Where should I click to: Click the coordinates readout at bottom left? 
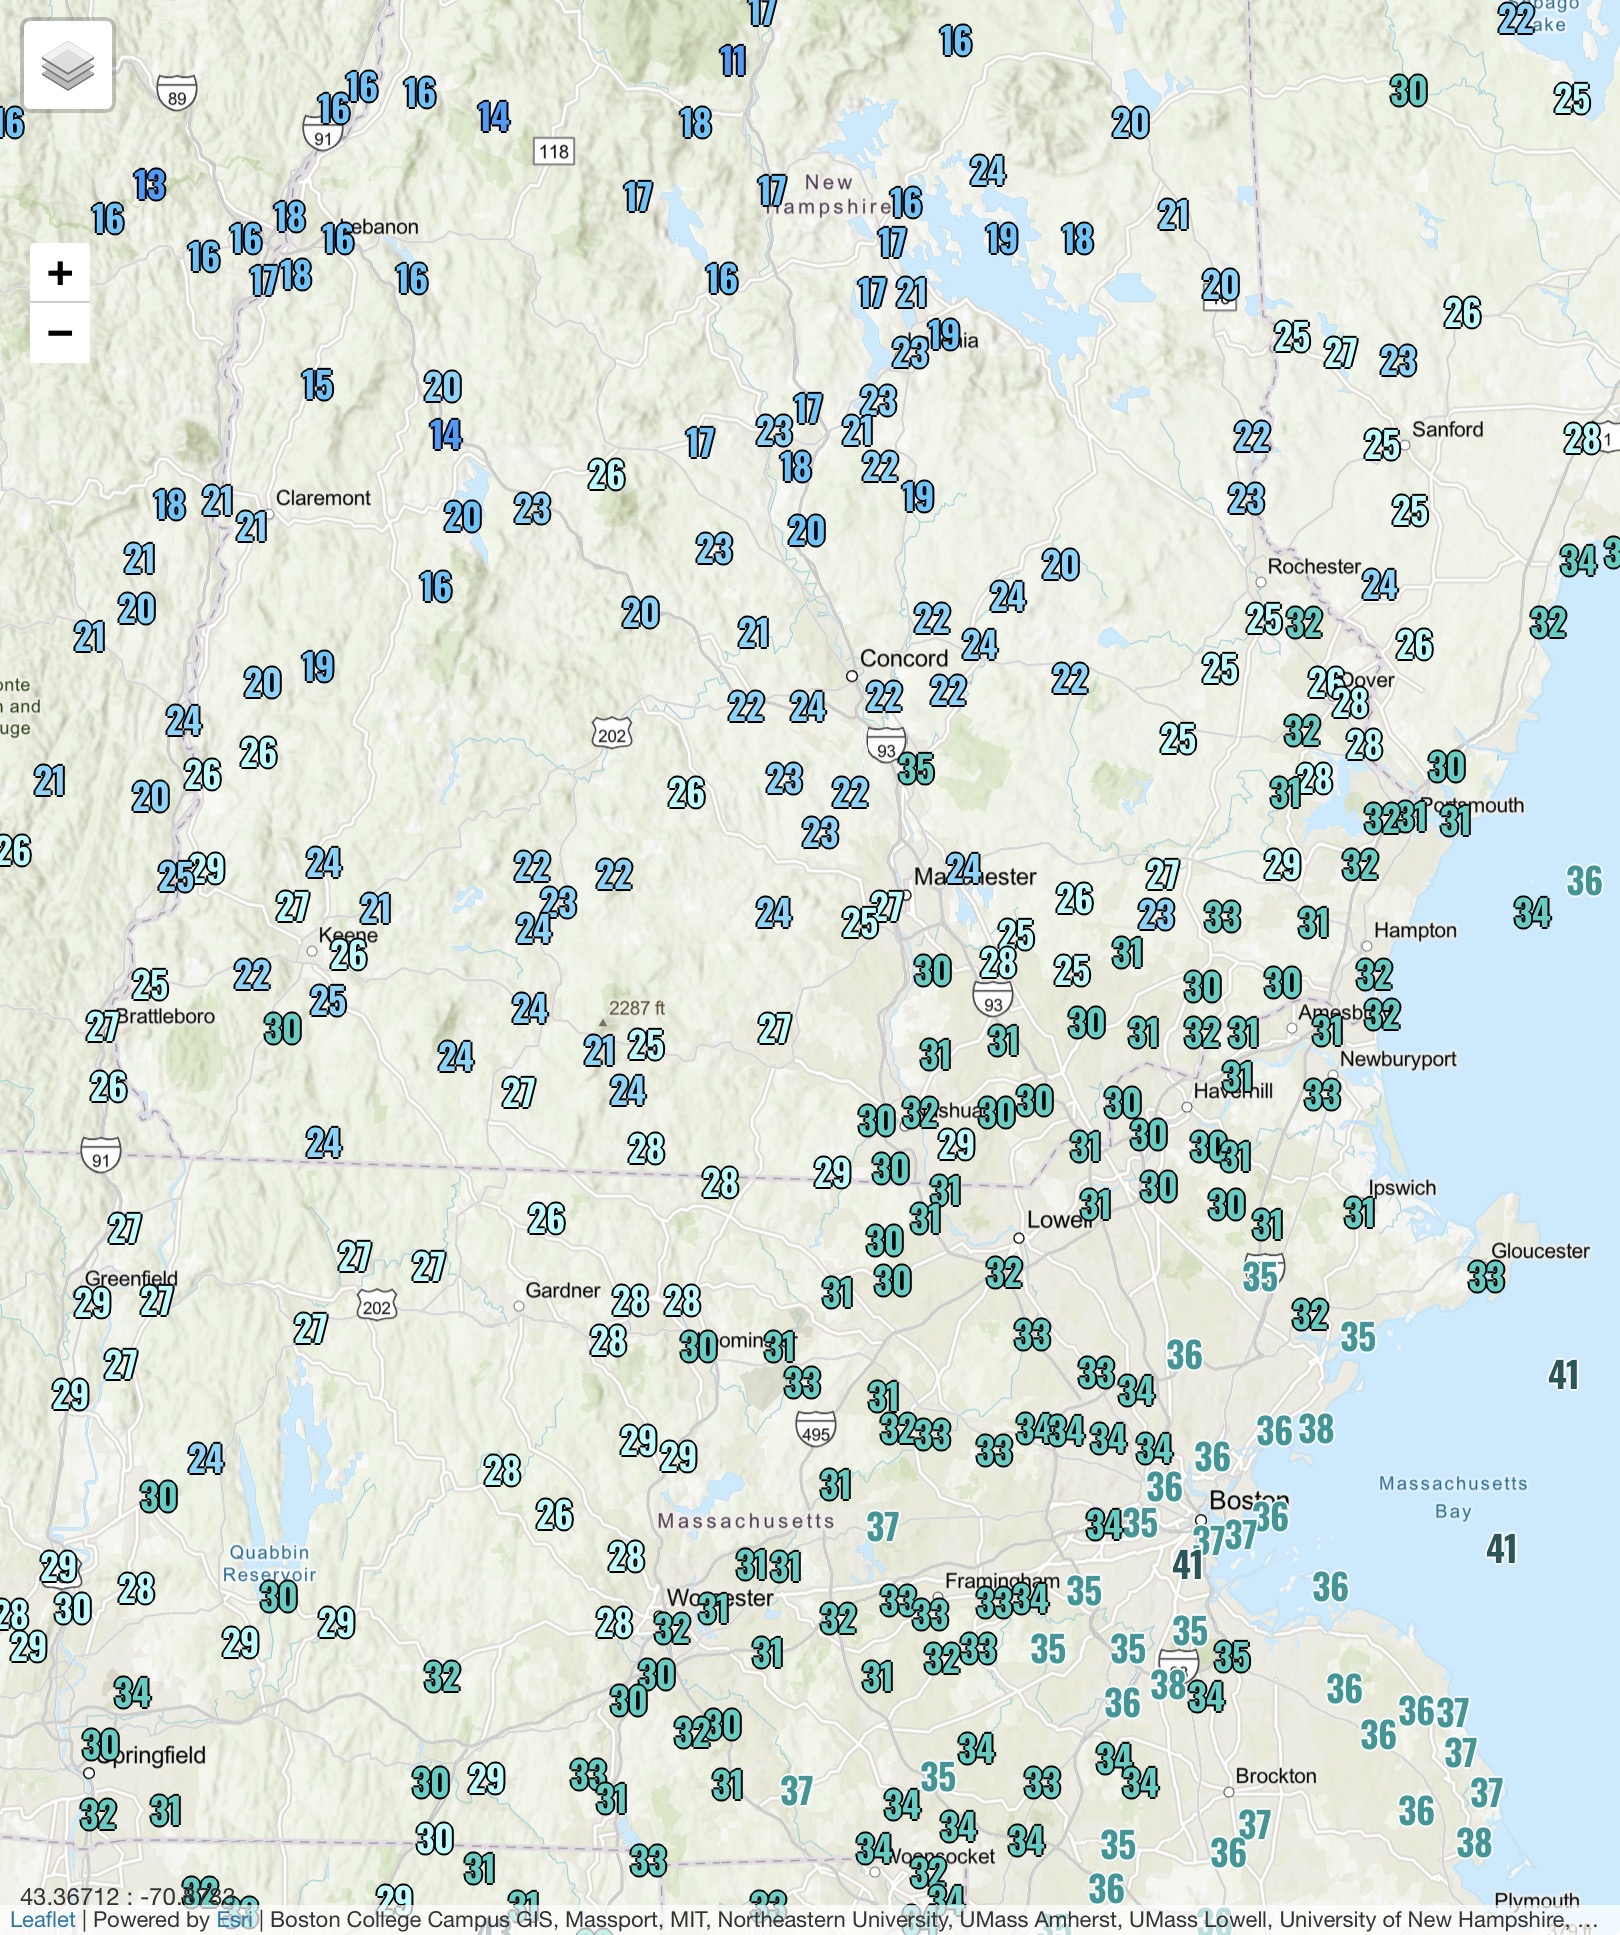click(x=125, y=1896)
